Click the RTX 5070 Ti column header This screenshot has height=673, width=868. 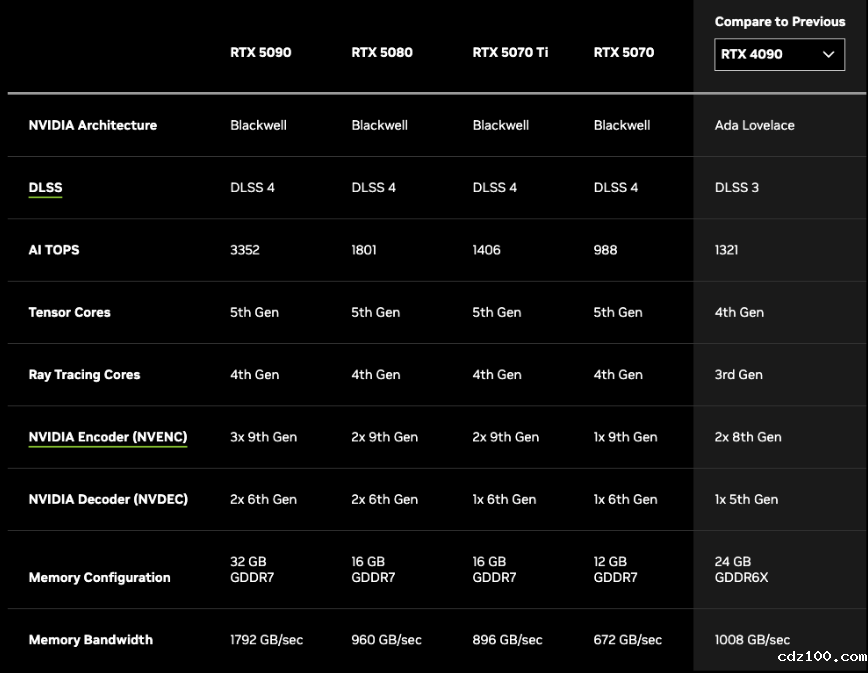tap(510, 52)
